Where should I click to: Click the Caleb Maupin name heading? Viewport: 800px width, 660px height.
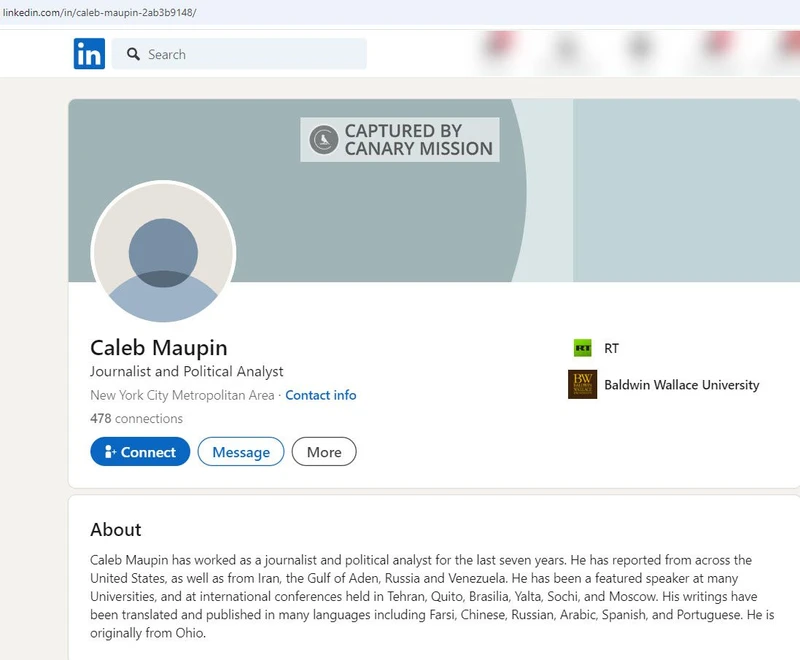click(x=156, y=346)
